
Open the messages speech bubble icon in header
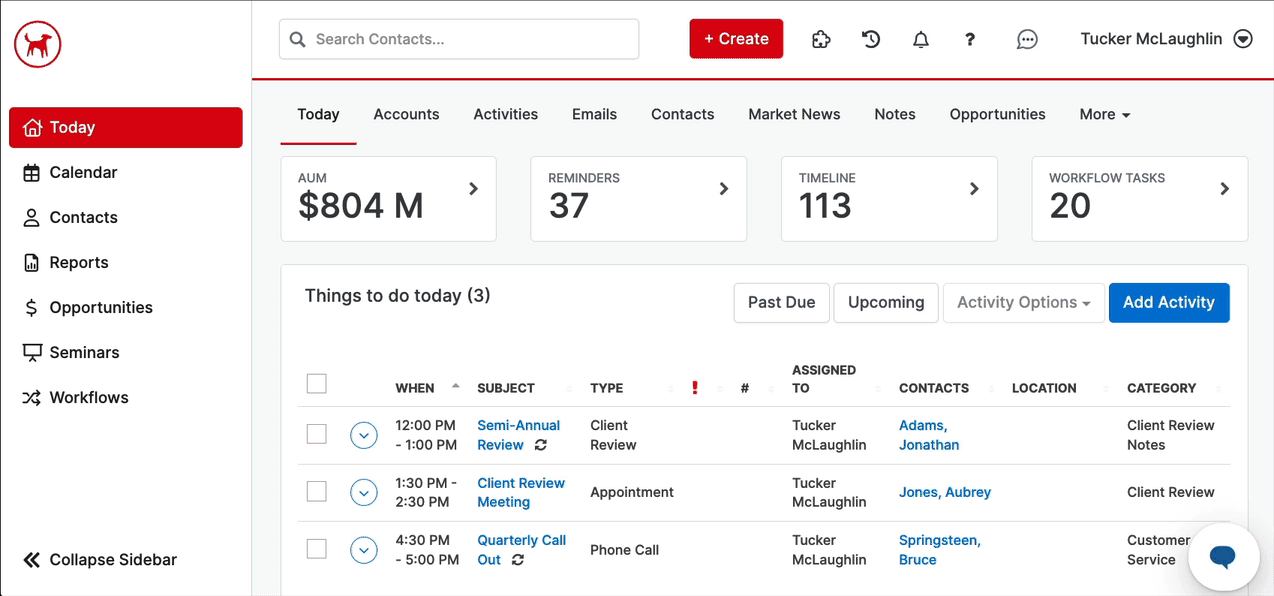(1027, 39)
